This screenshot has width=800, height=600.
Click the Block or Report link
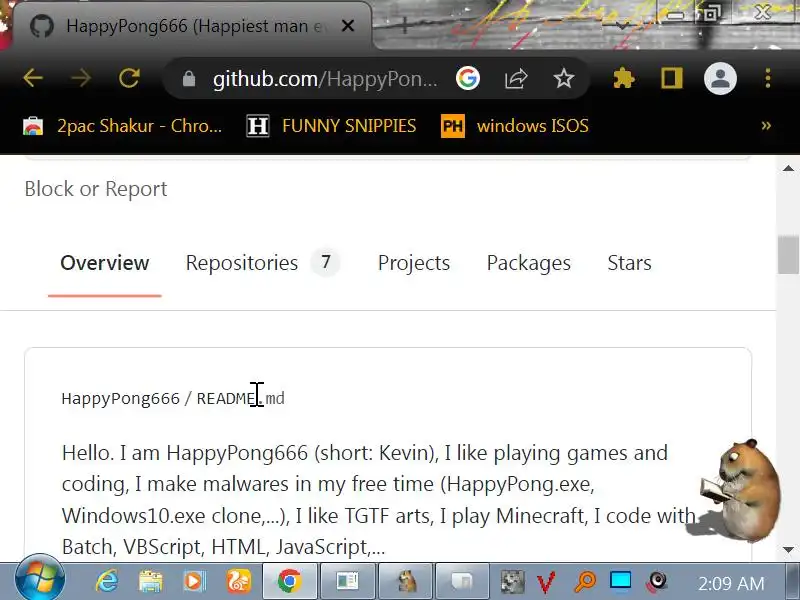coord(96,189)
